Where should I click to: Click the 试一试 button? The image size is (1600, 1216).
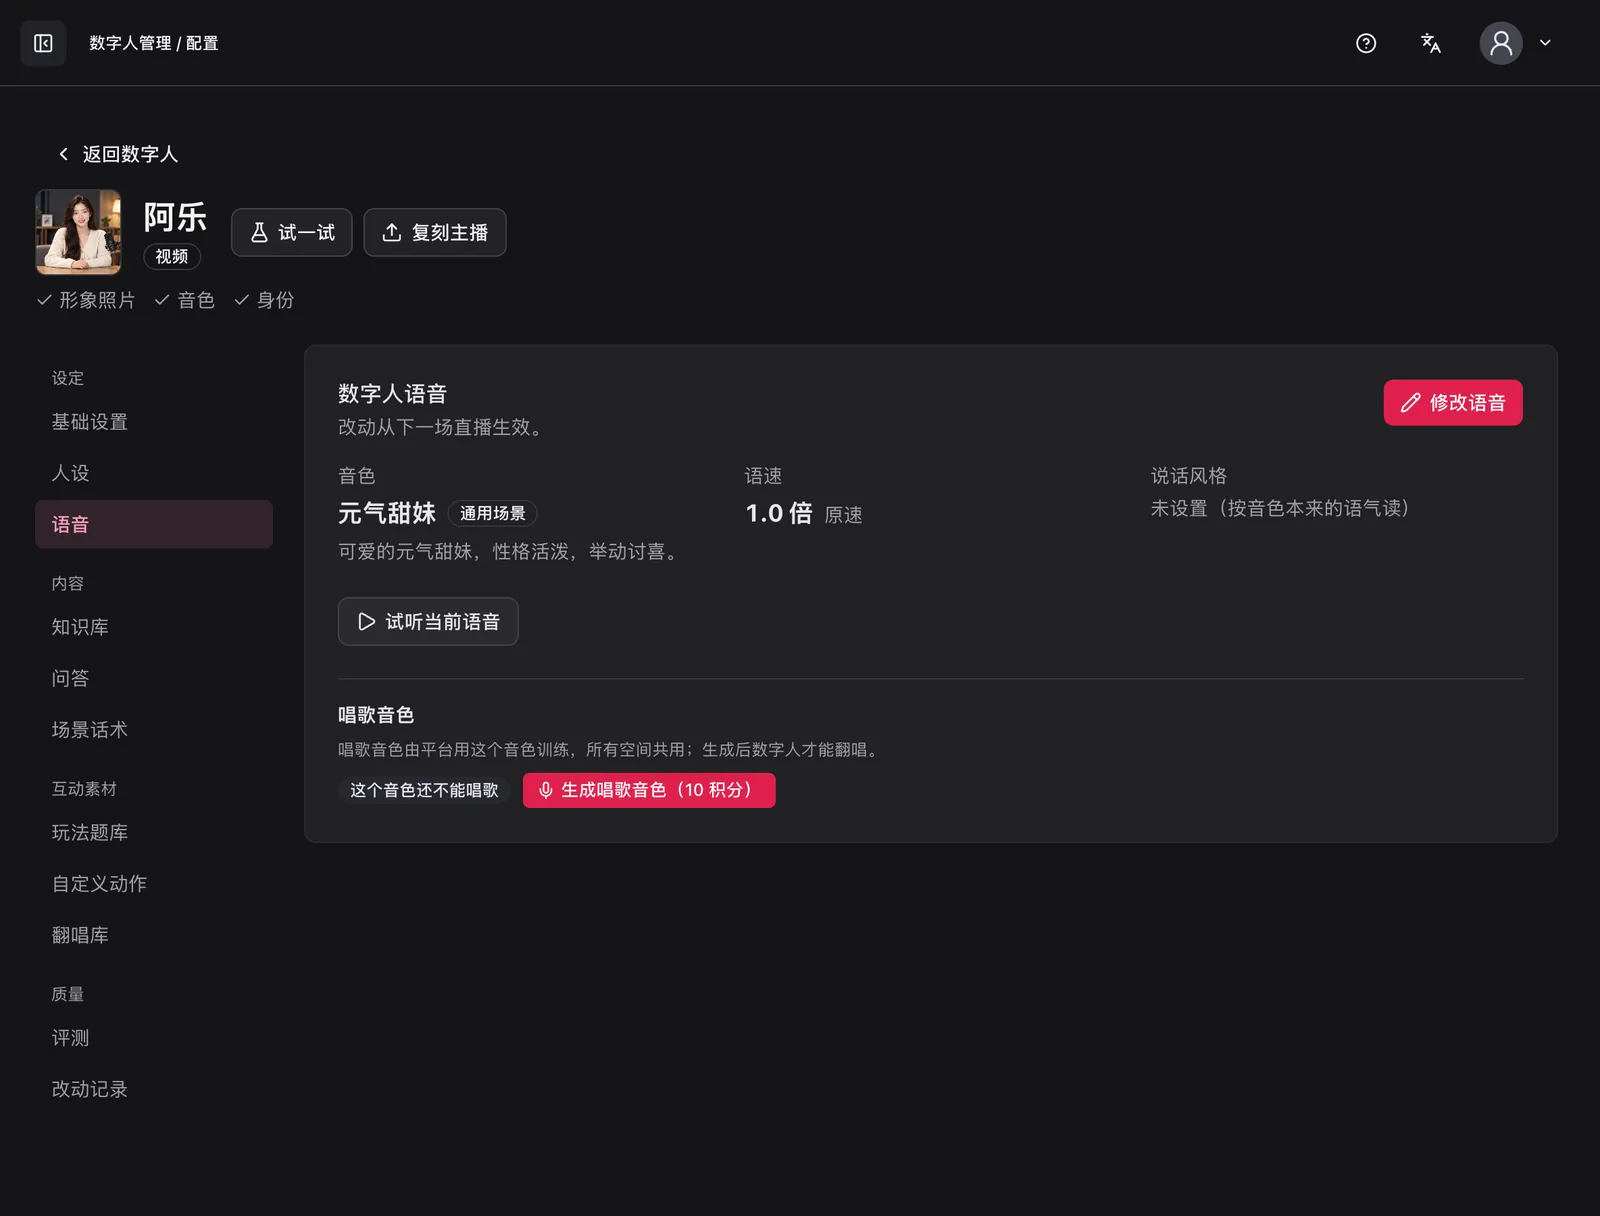coord(292,232)
